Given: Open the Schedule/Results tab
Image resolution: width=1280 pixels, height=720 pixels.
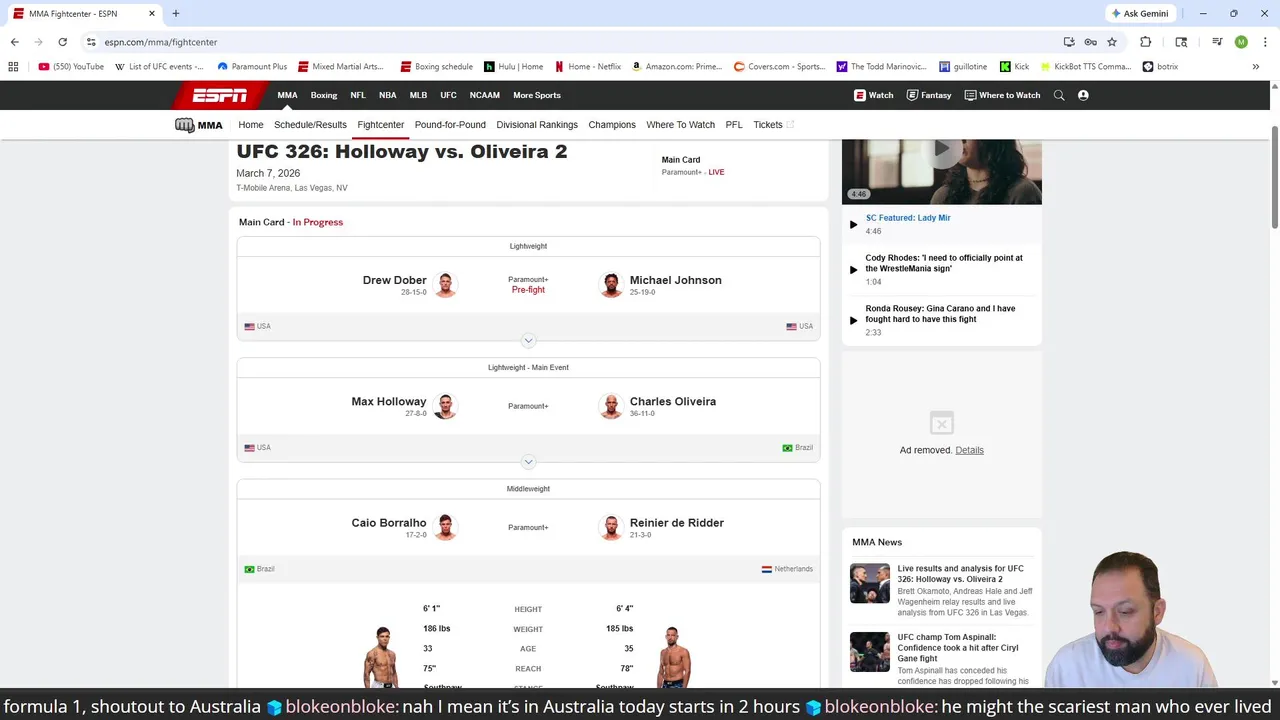Looking at the screenshot, I should (x=310, y=125).
